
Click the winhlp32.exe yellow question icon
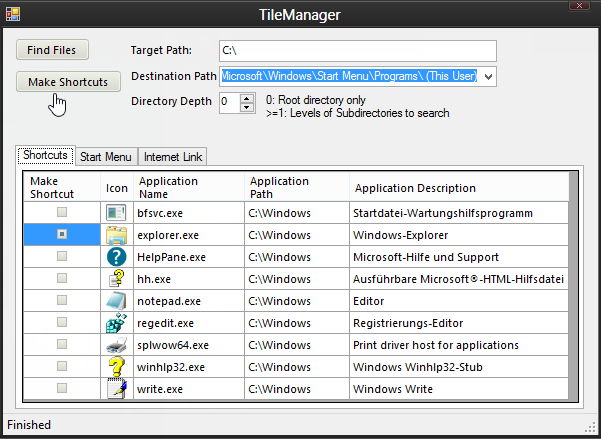pyautogui.click(x=117, y=367)
